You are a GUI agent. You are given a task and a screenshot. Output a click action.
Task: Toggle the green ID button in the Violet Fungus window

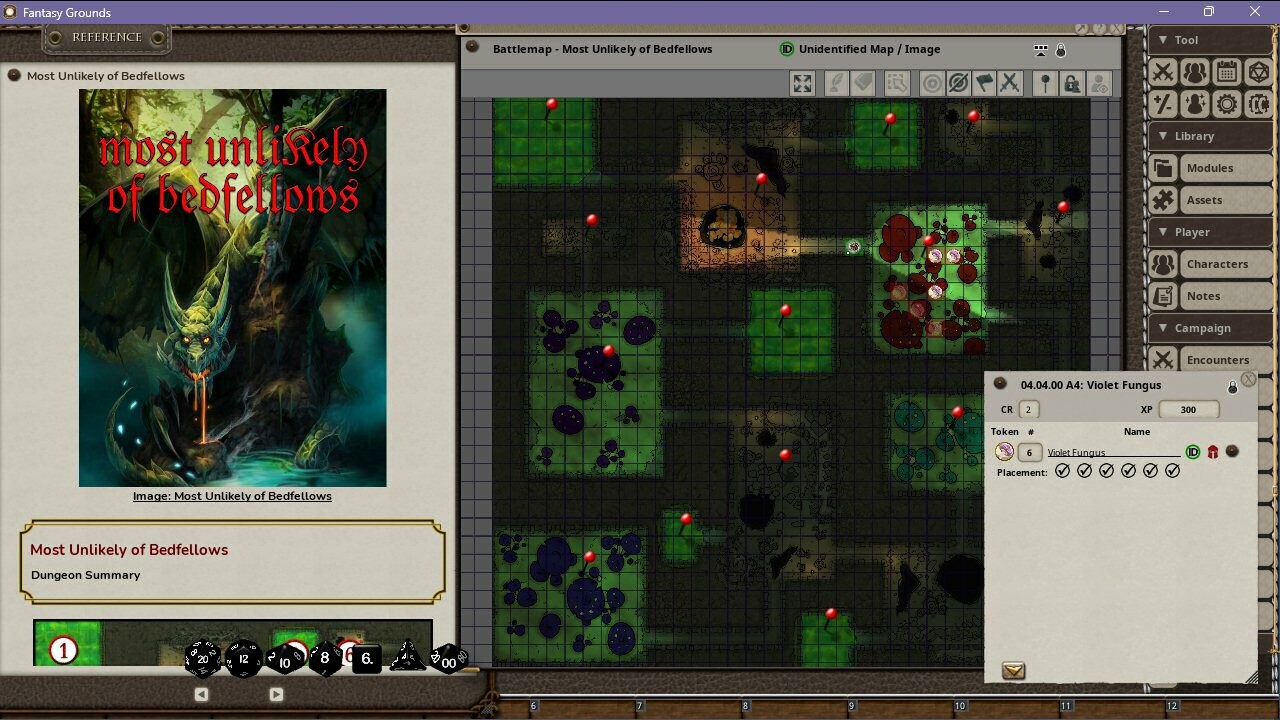[1193, 452]
